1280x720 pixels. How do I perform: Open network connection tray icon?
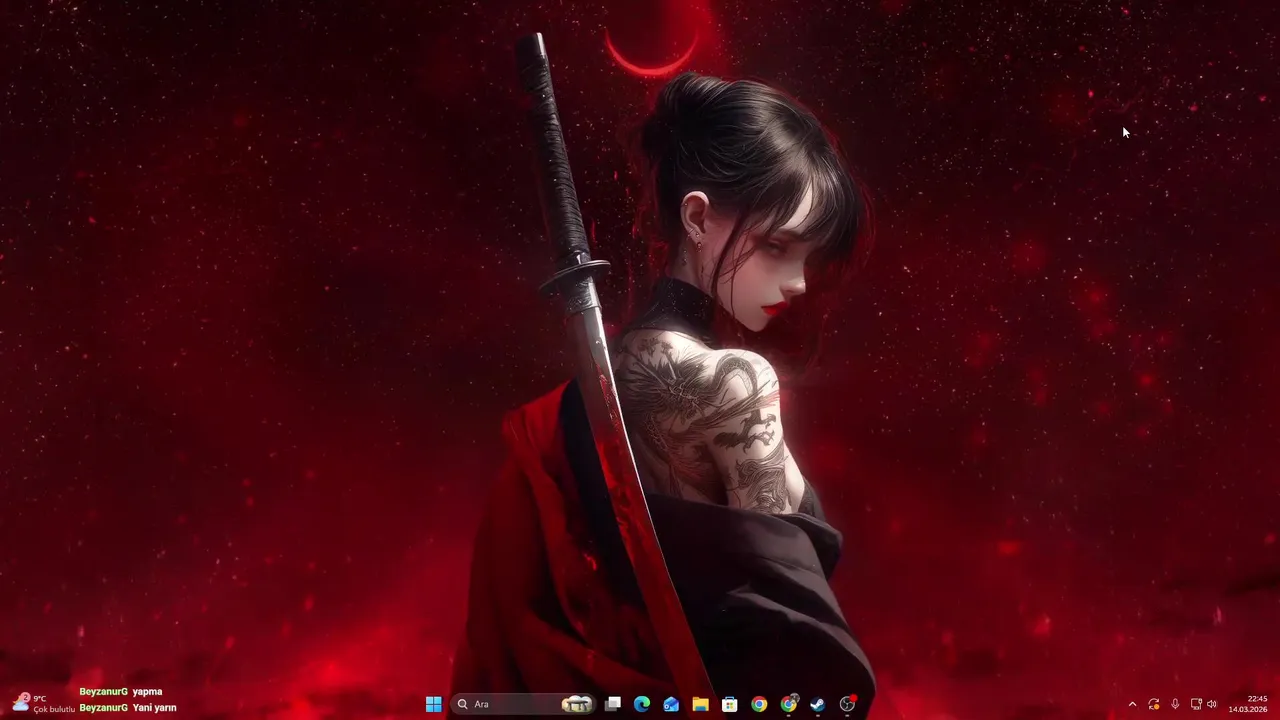tap(1196, 704)
